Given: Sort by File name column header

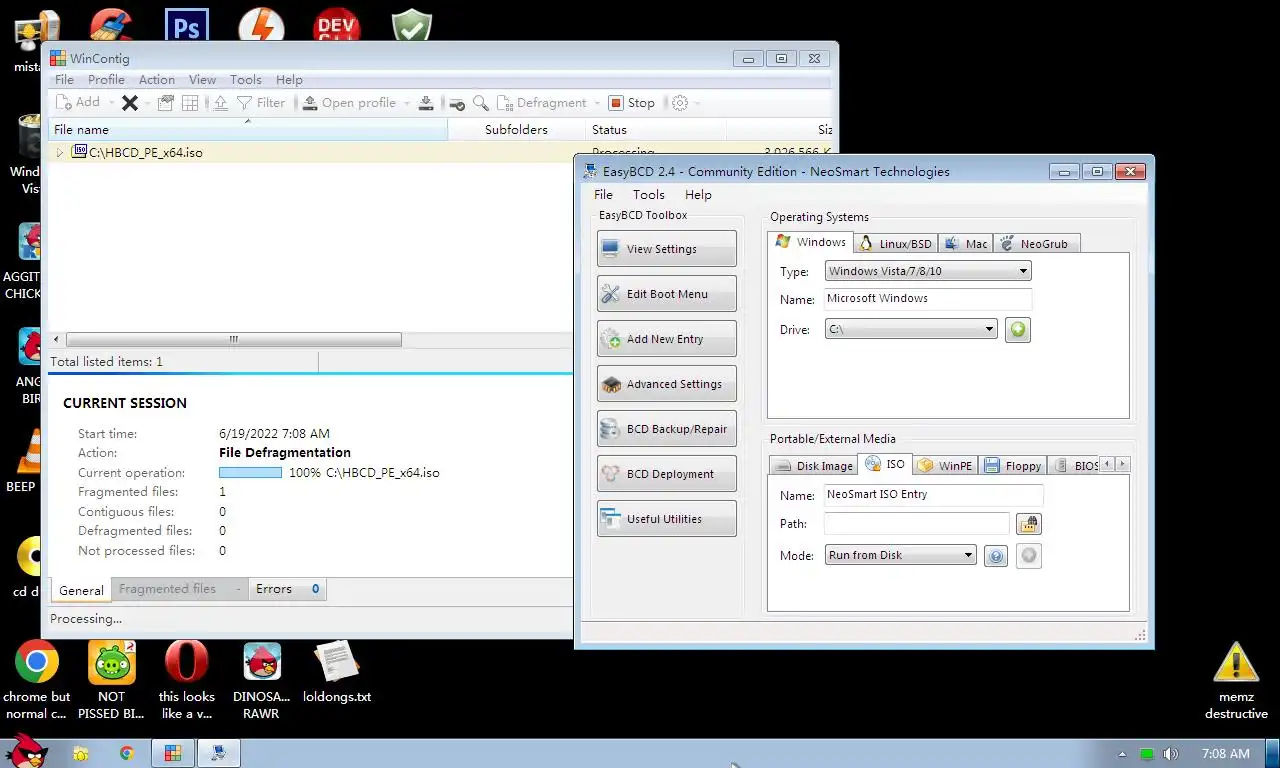Looking at the screenshot, I should pyautogui.click(x=247, y=129).
